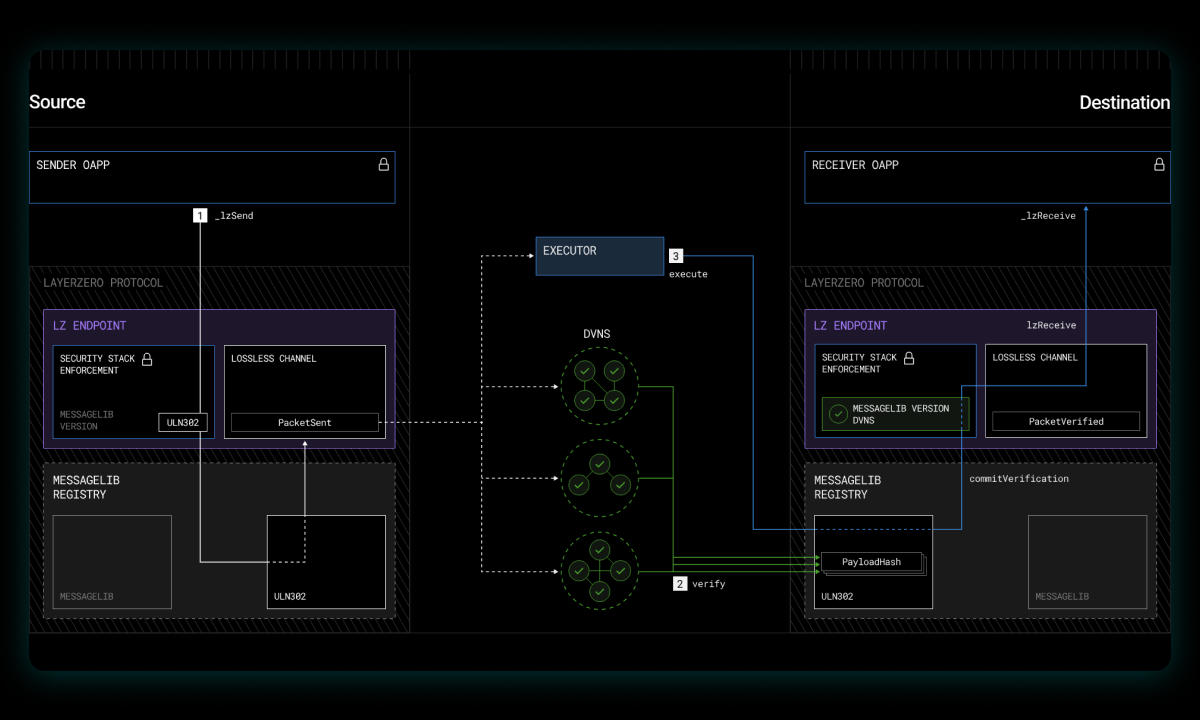Click the lock icon in Sender OApp box
The width and height of the screenshot is (1200, 720).
pyautogui.click(x=383, y=165)
